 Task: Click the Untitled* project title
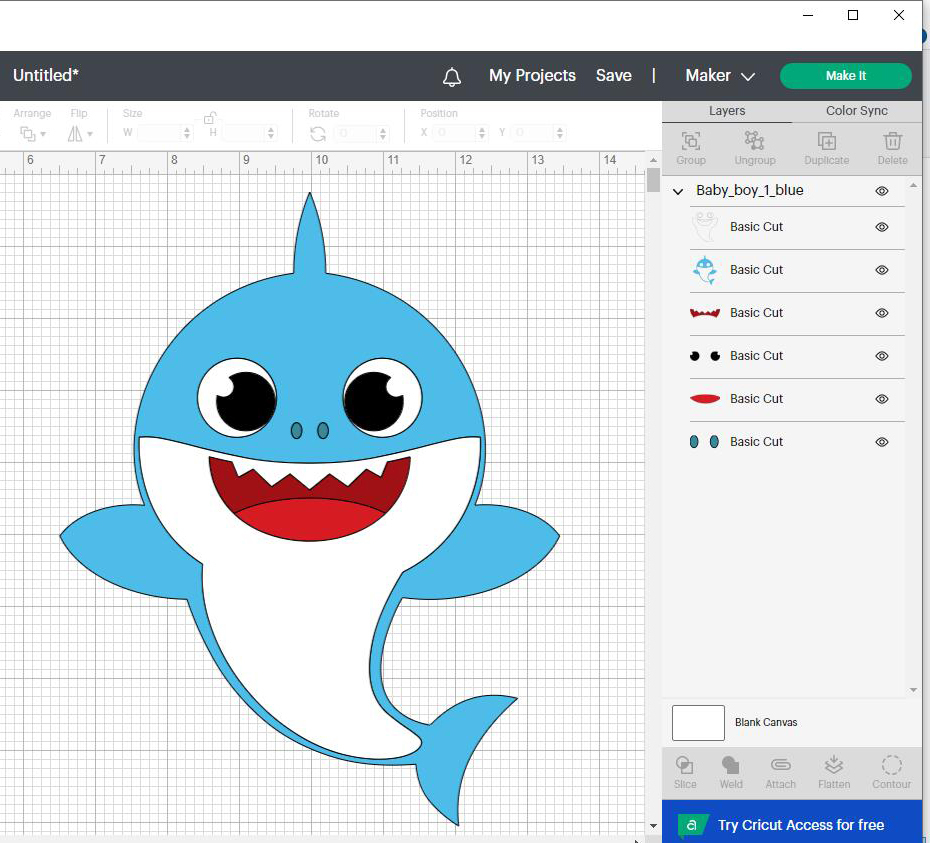(x=46, y=75)
